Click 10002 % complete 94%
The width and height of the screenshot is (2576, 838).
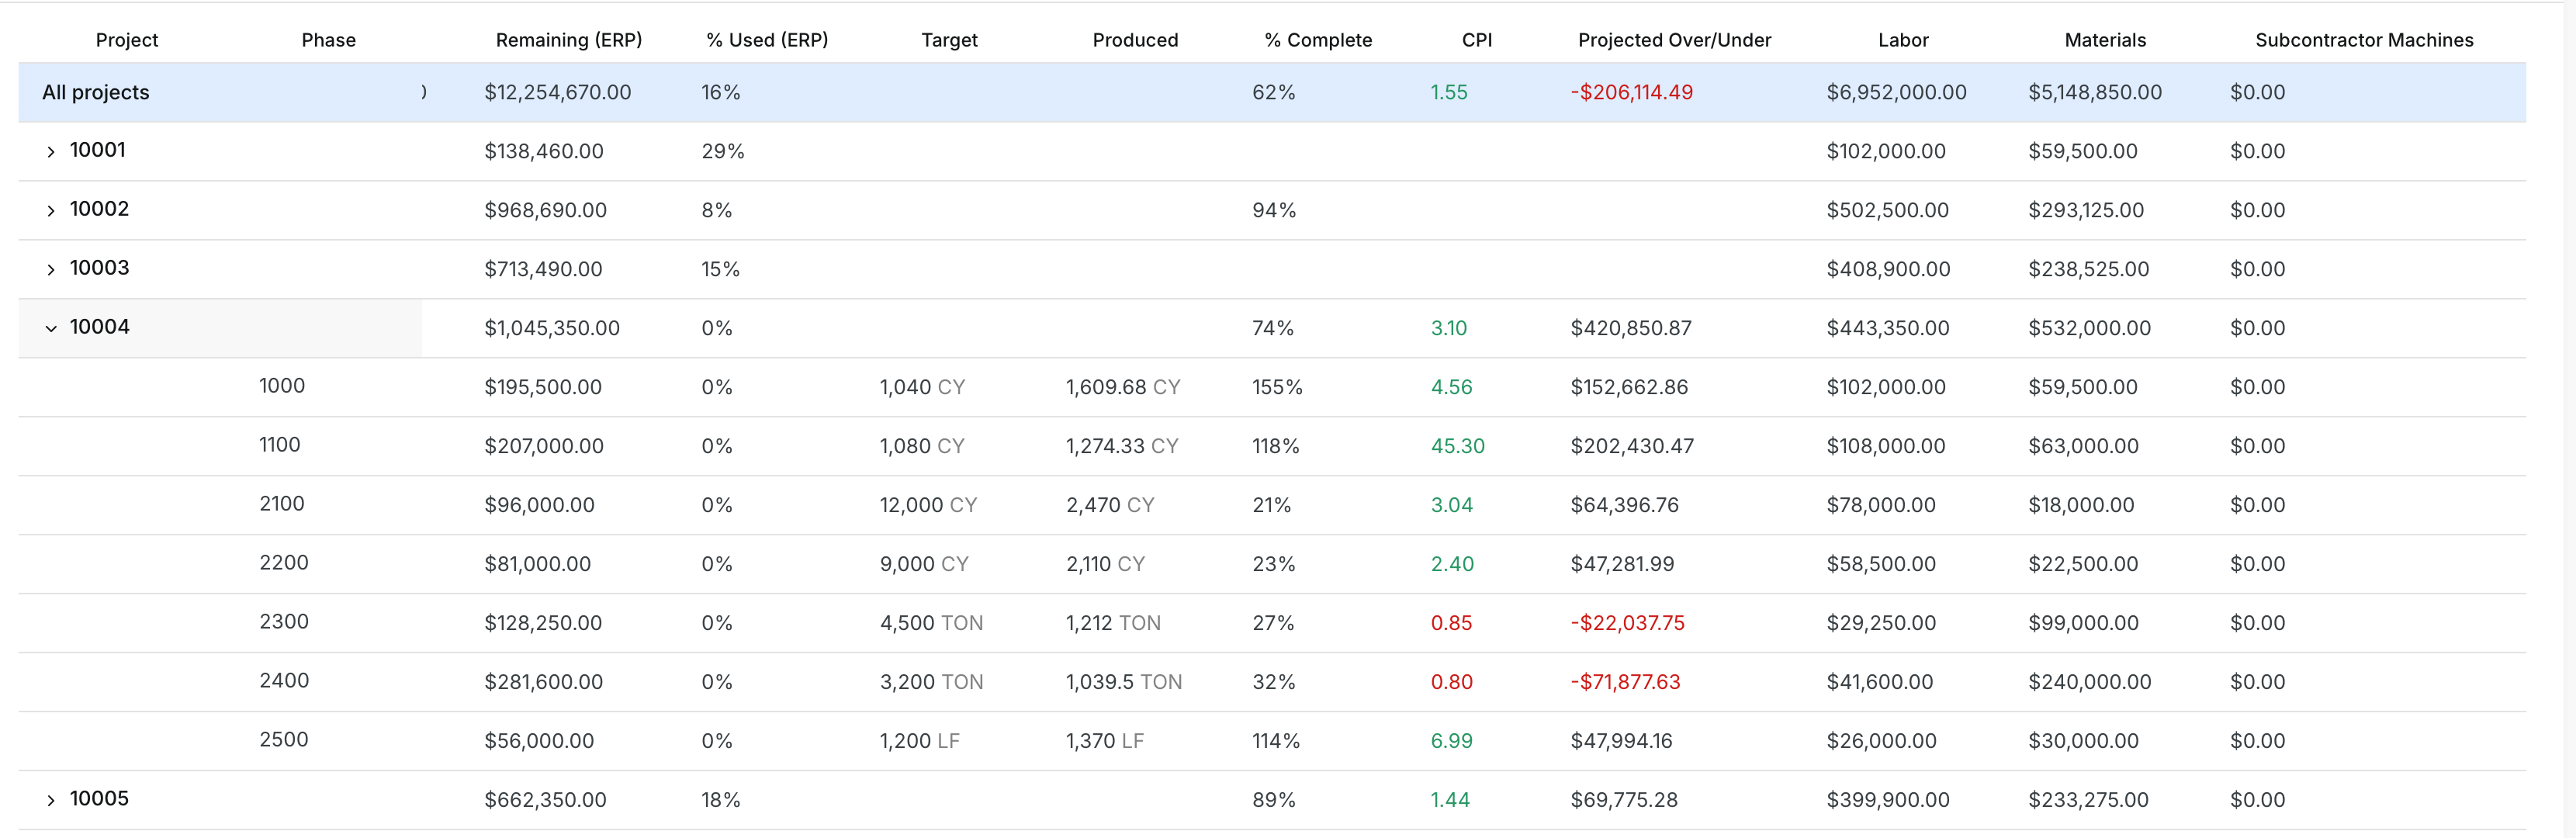[x=1274, y=210]
